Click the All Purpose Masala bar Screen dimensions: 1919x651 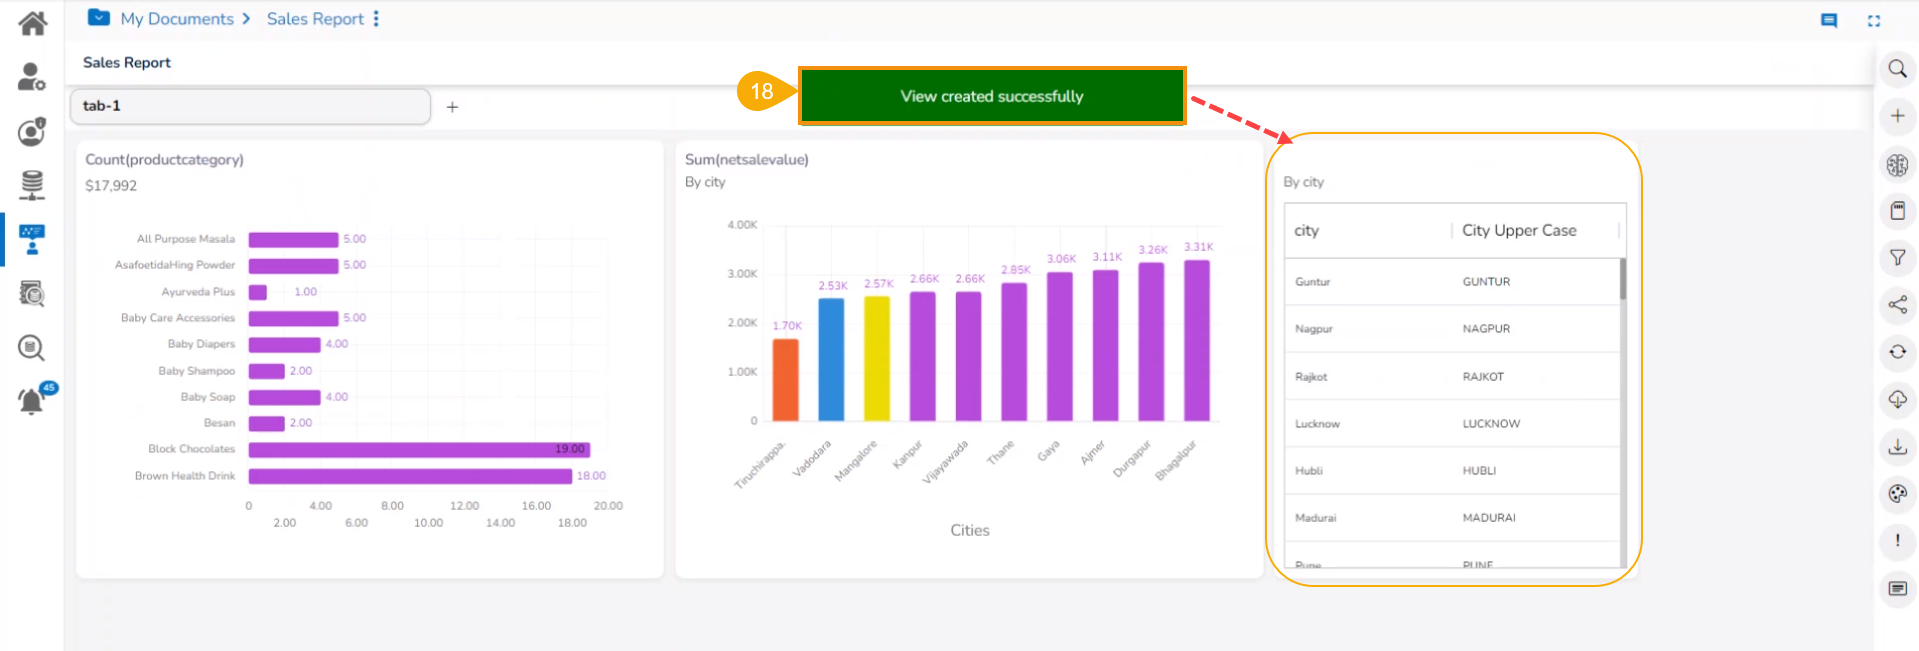point(294,239)
